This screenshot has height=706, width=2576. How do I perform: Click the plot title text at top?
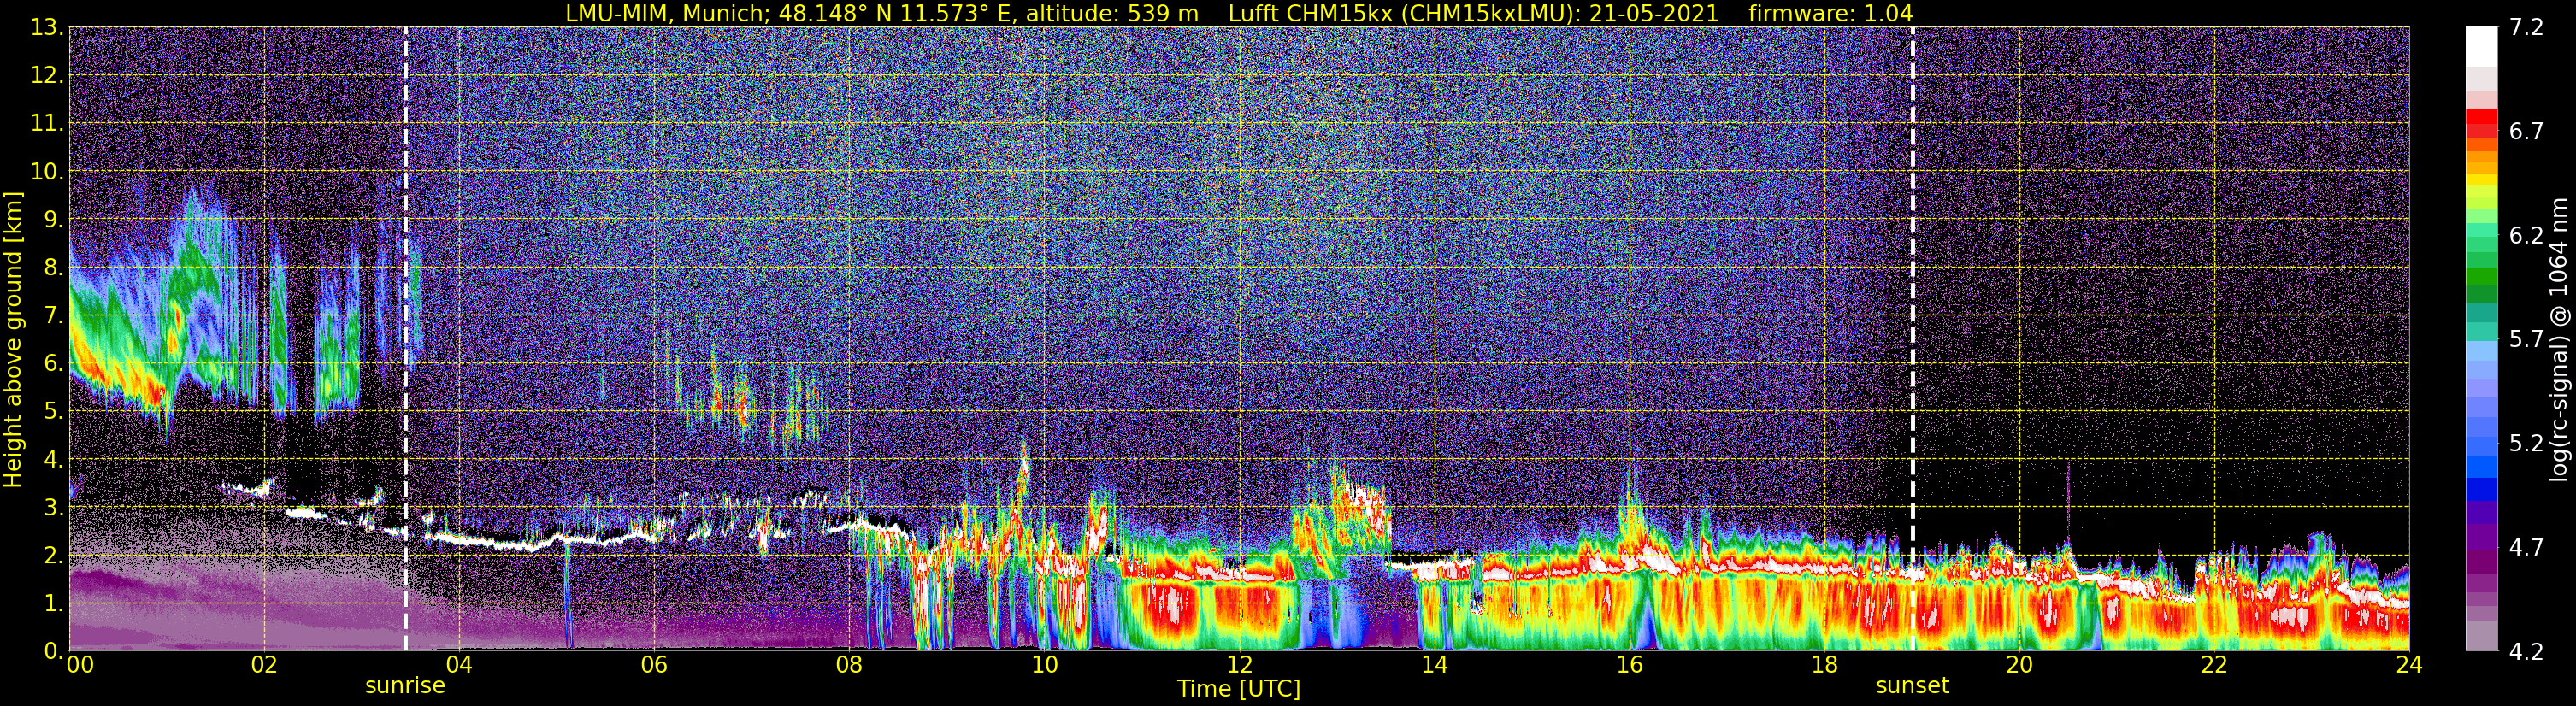click(1239, 13)
